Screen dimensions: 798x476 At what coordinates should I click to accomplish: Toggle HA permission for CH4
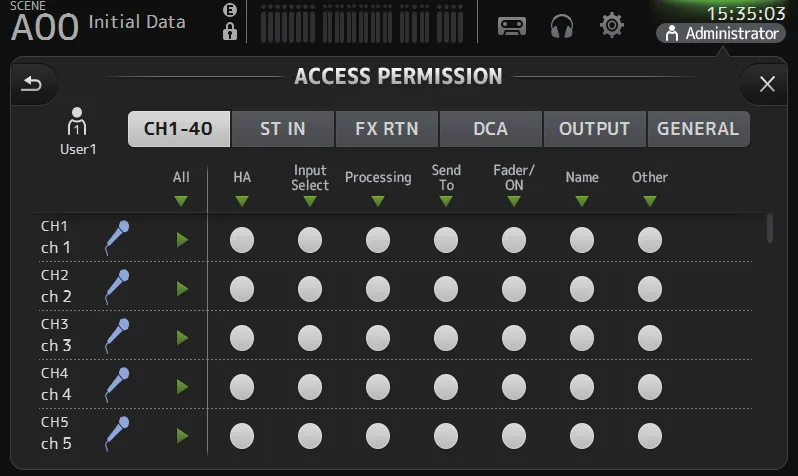[242, 387]
